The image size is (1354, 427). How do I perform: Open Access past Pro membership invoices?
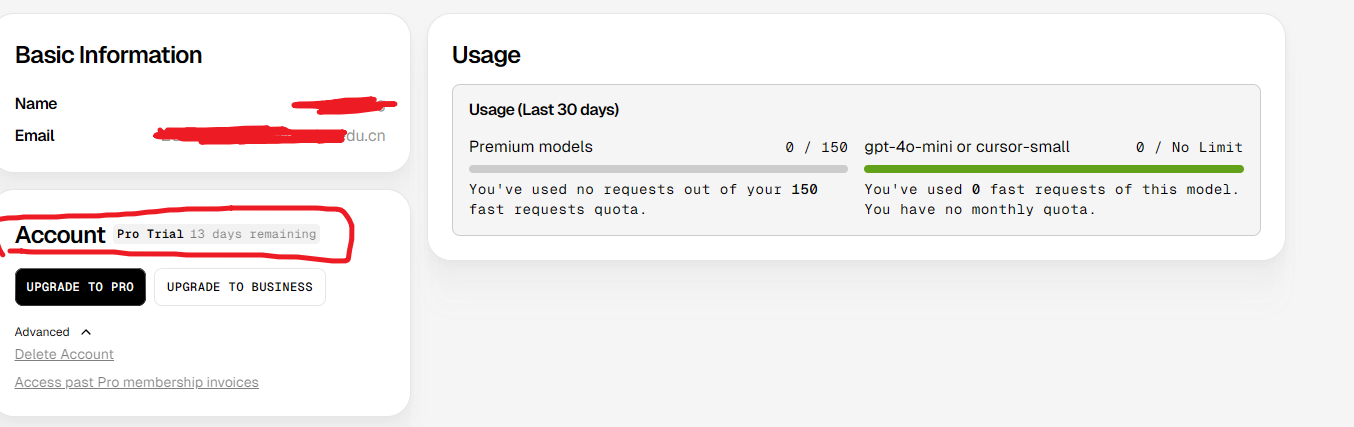[136, 382]
